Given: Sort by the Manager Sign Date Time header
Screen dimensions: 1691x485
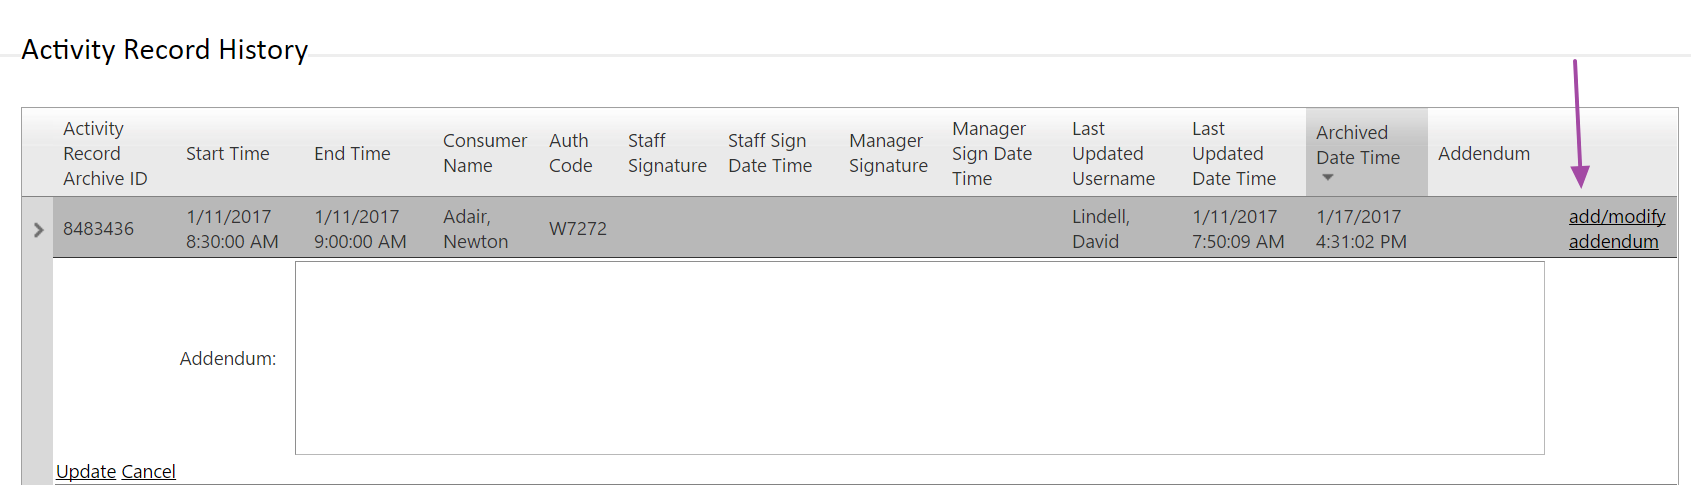Looking at the screenshot, I should 992,154.
